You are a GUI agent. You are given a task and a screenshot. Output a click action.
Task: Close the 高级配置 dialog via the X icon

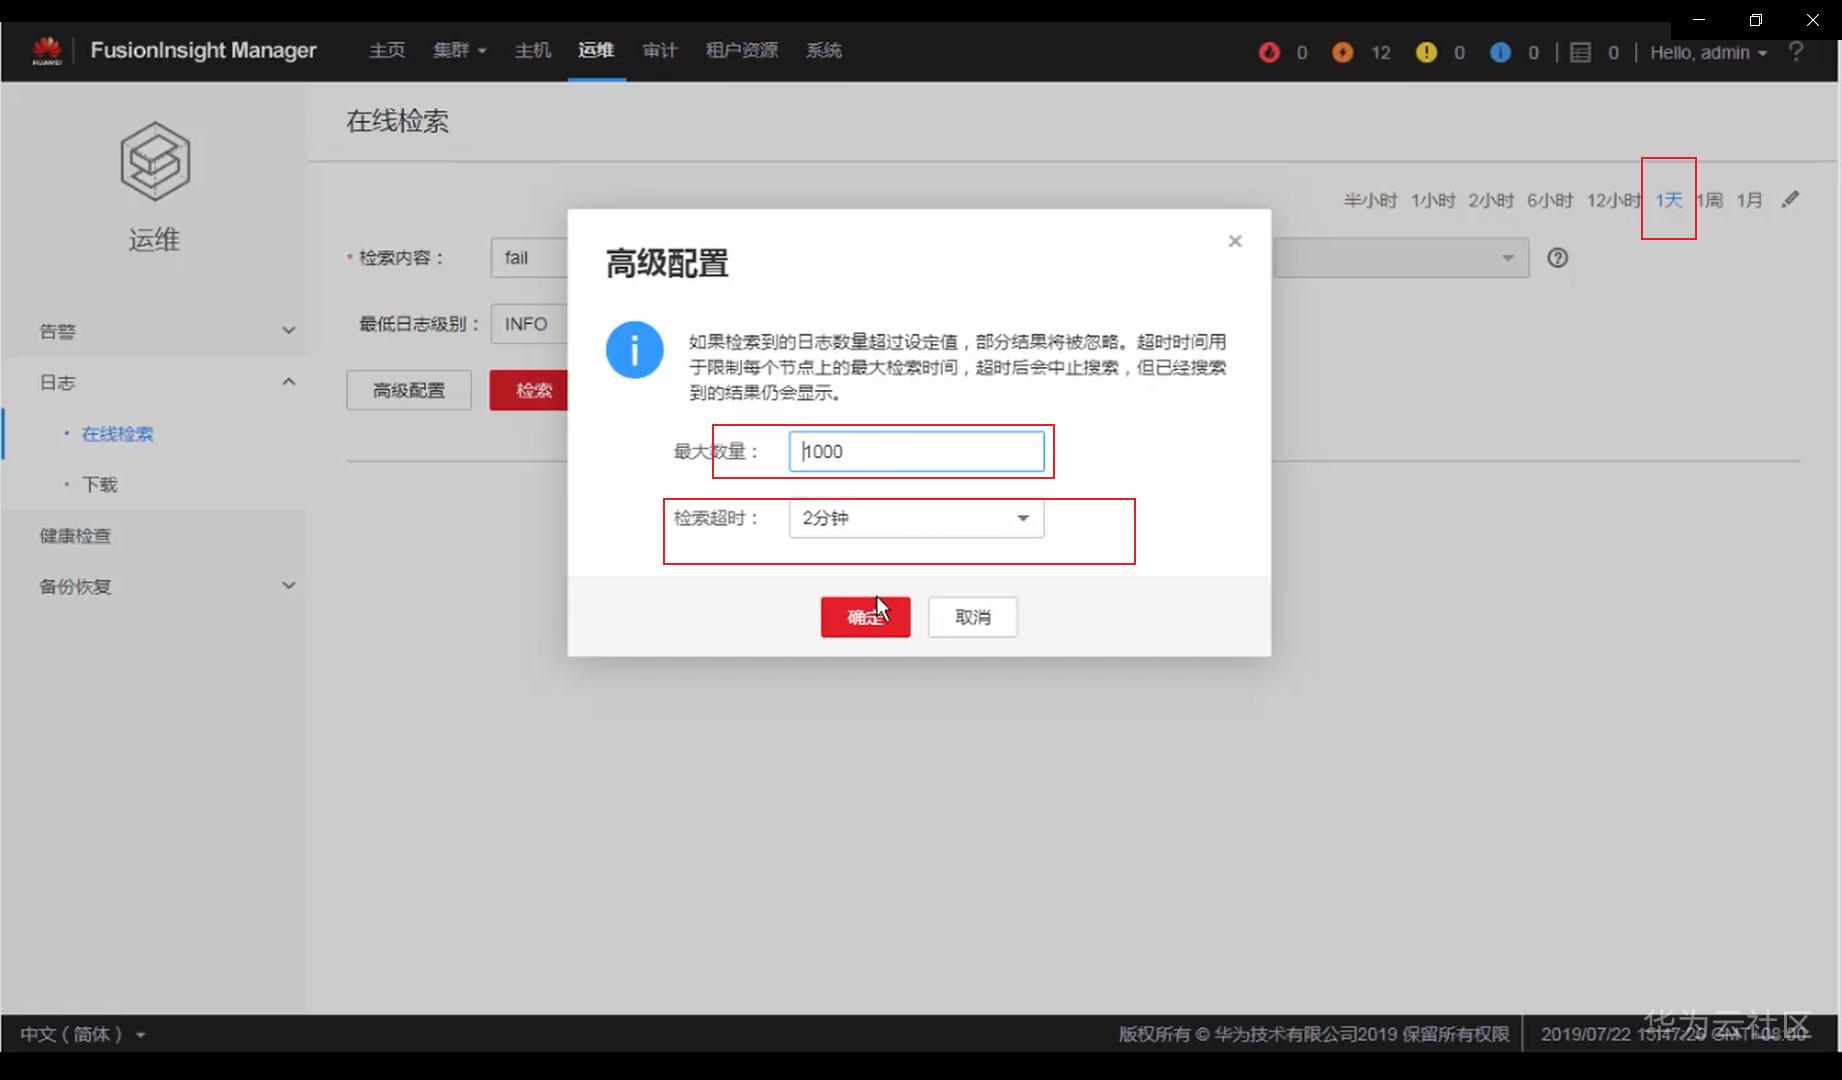1234,240
